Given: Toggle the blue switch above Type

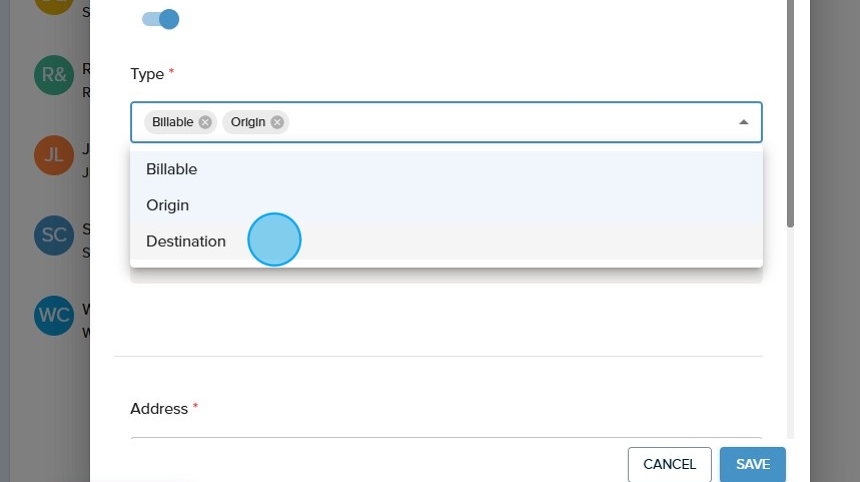Looking at the screenshot, I should [x=160, y=19].
